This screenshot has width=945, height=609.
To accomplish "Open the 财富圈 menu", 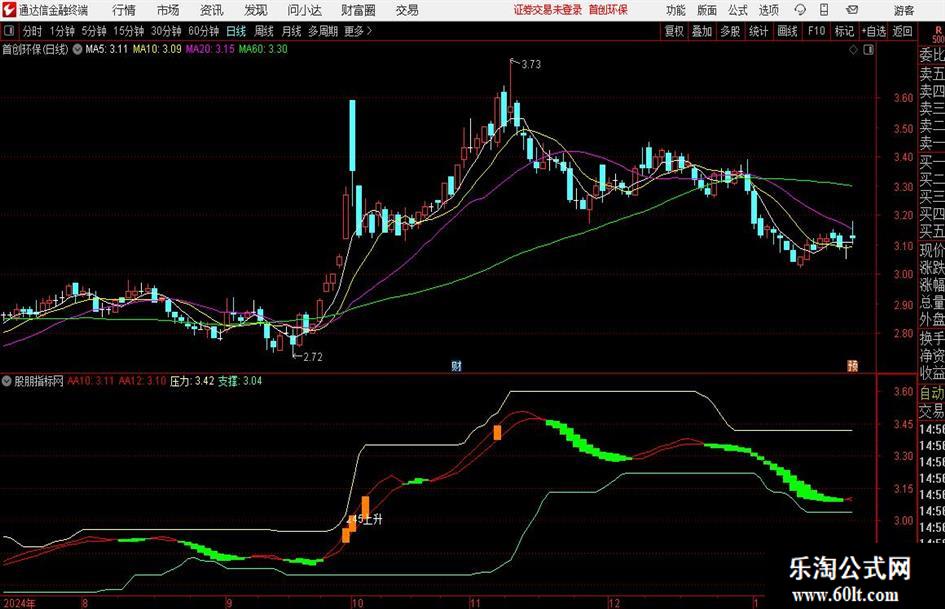I will (358, 10).
